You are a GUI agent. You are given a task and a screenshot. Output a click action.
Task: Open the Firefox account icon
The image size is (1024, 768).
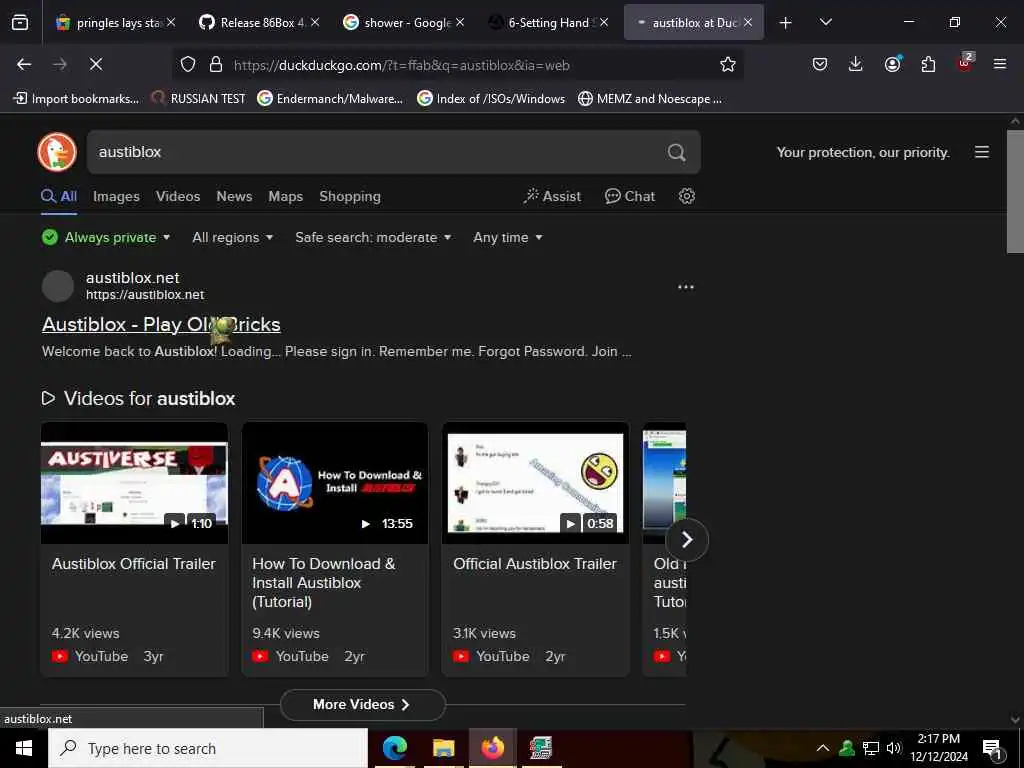click(x=892, y=64)
